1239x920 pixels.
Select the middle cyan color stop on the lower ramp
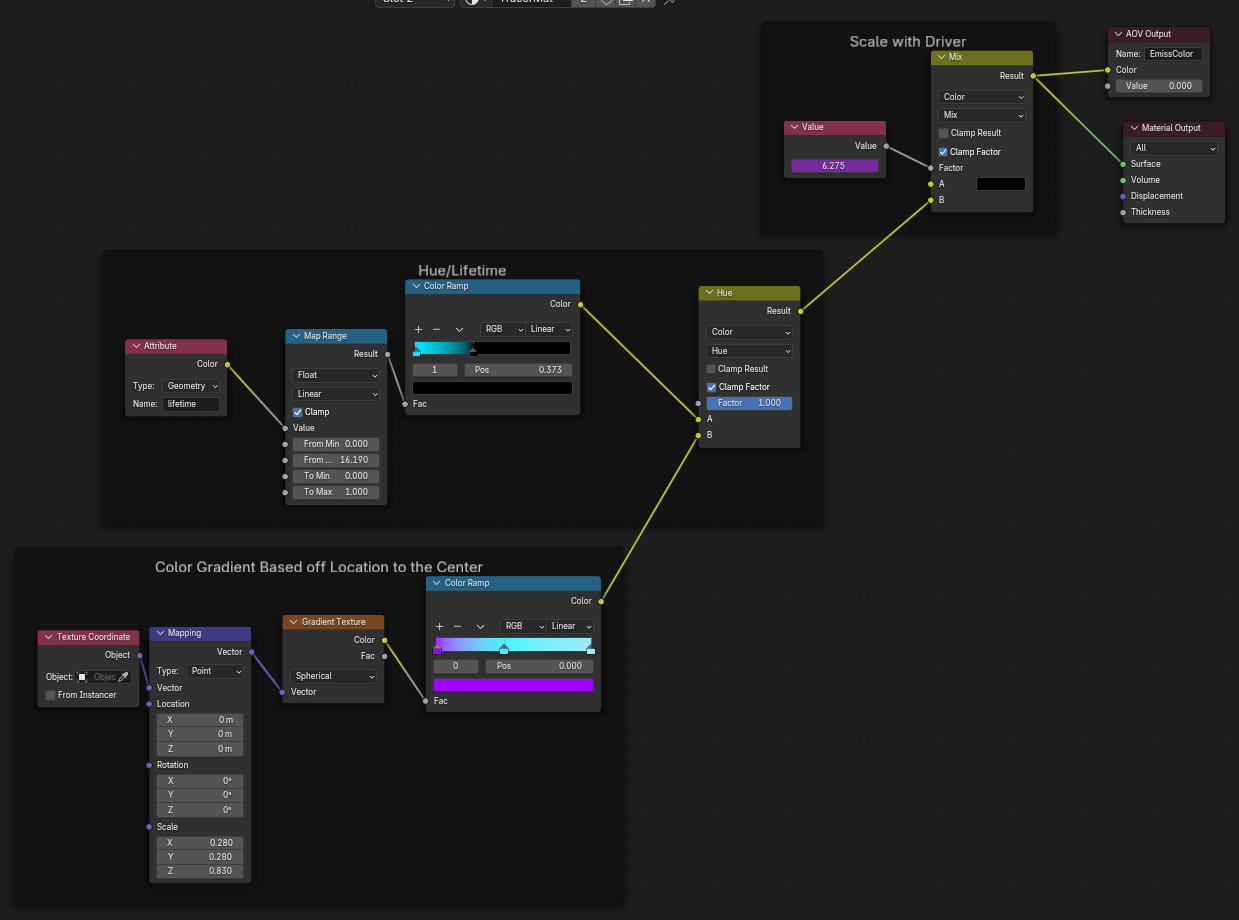[x=504, y=650]
